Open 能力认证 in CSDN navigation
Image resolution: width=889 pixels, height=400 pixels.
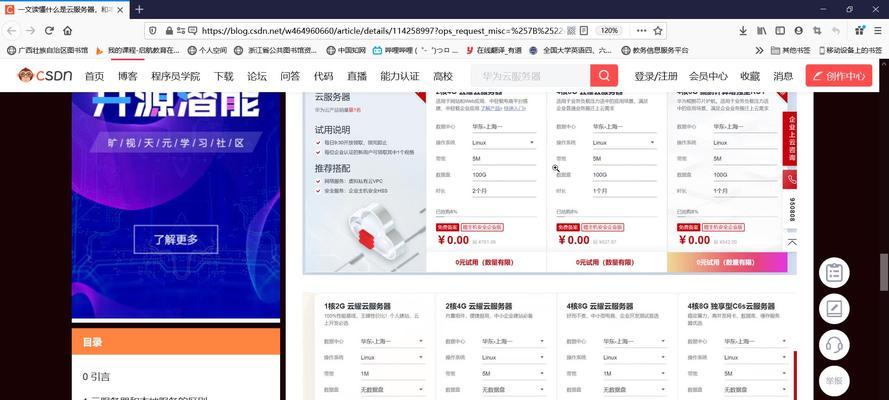click(400, 76)
